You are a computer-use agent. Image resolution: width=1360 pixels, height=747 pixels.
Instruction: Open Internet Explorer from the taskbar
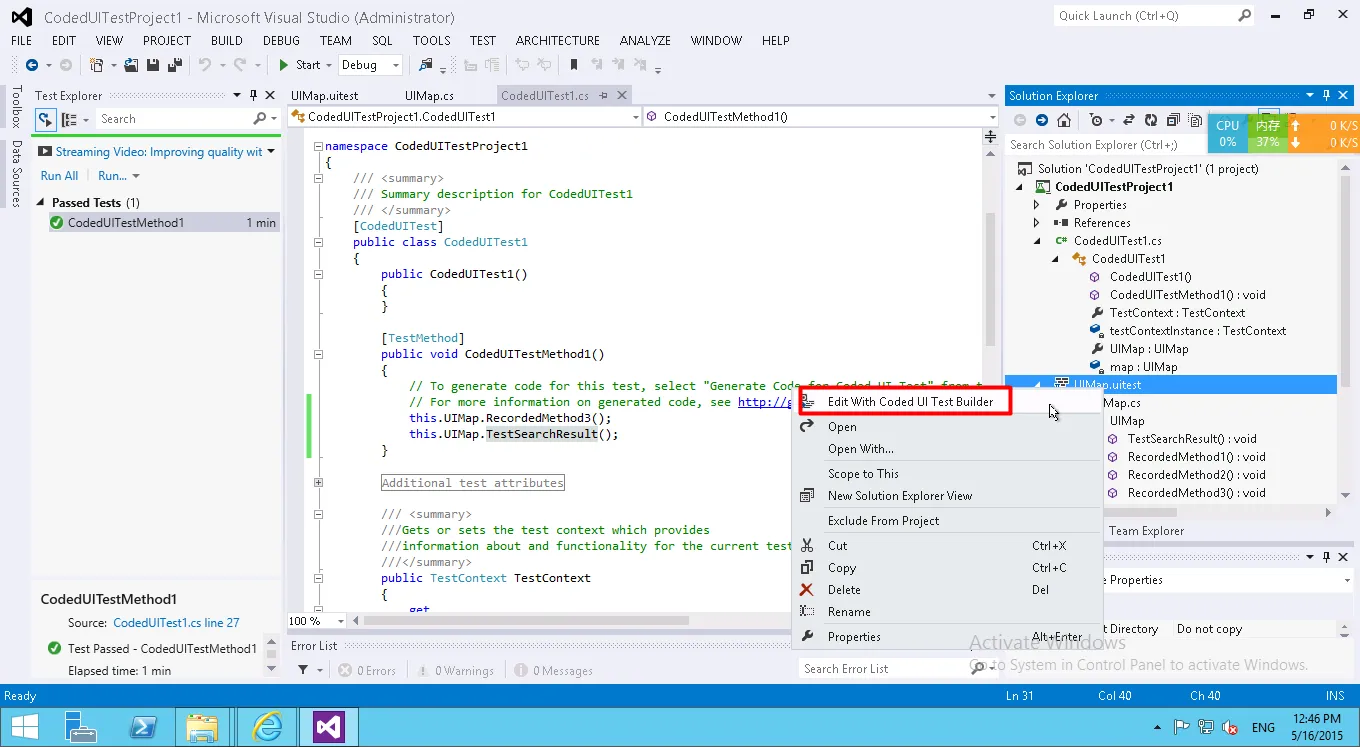tap(267, 726)
